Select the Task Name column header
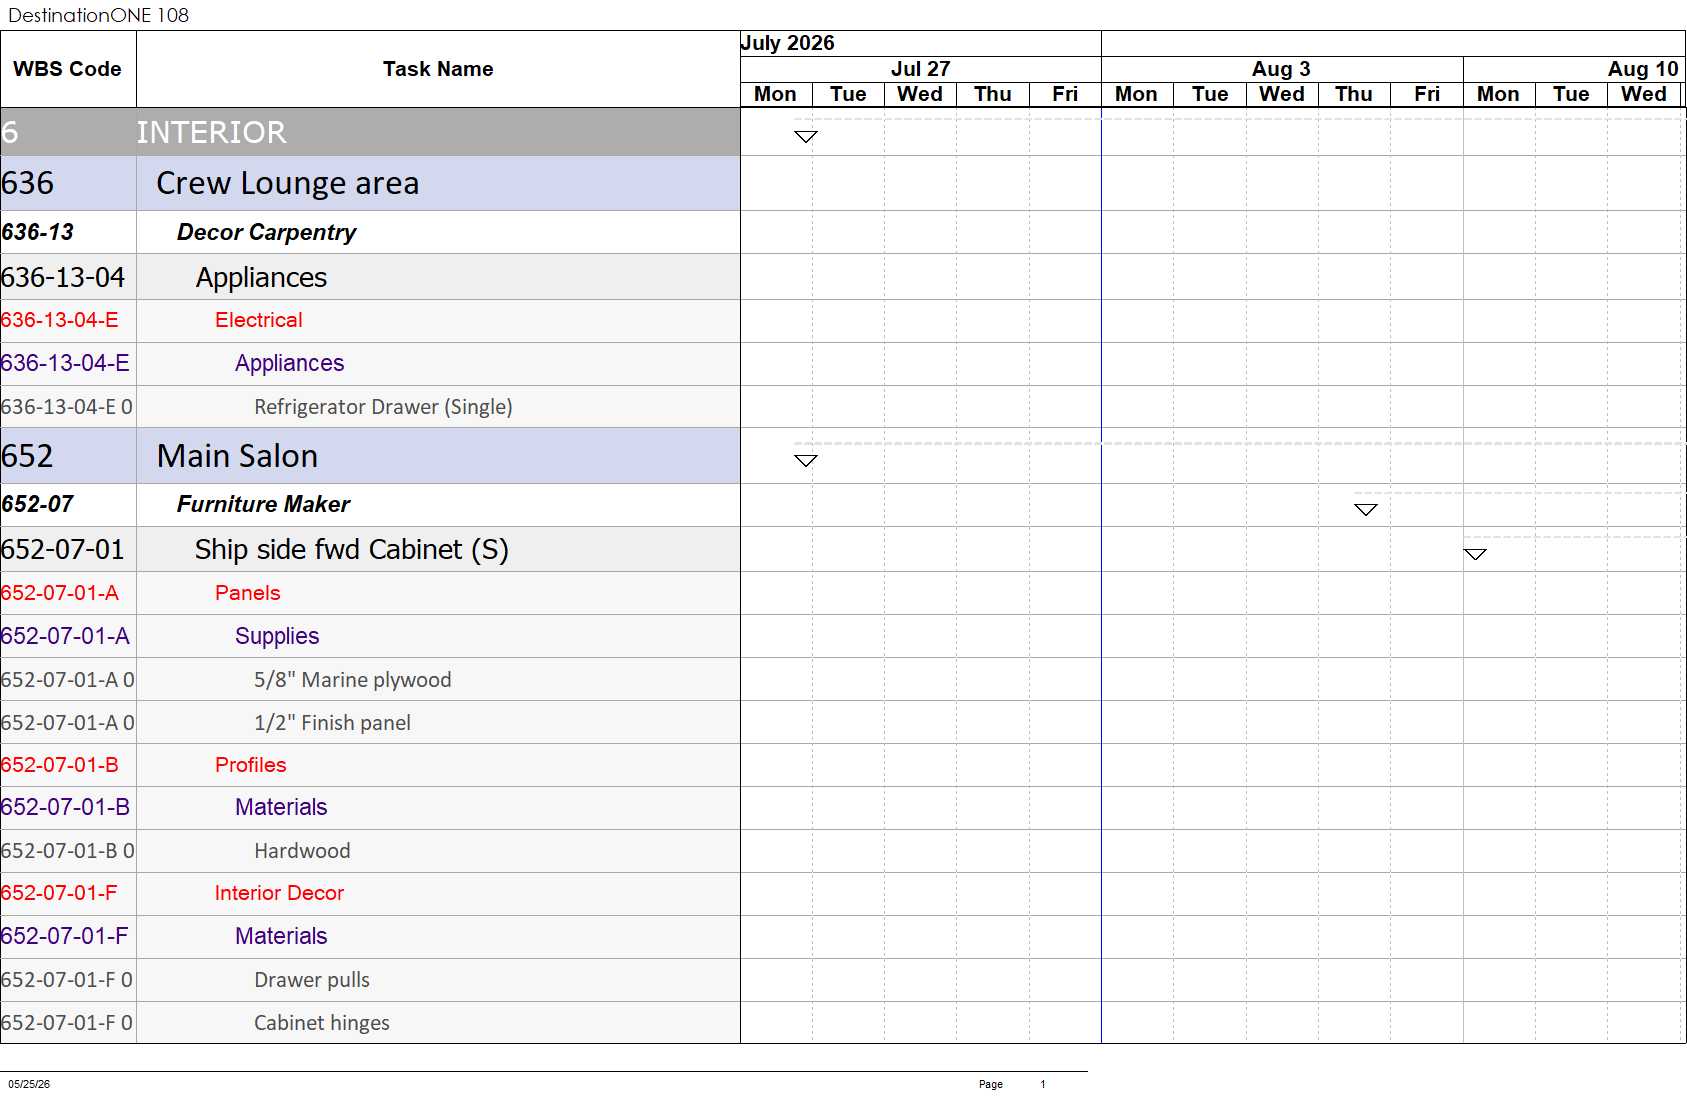 click(438, 69)
